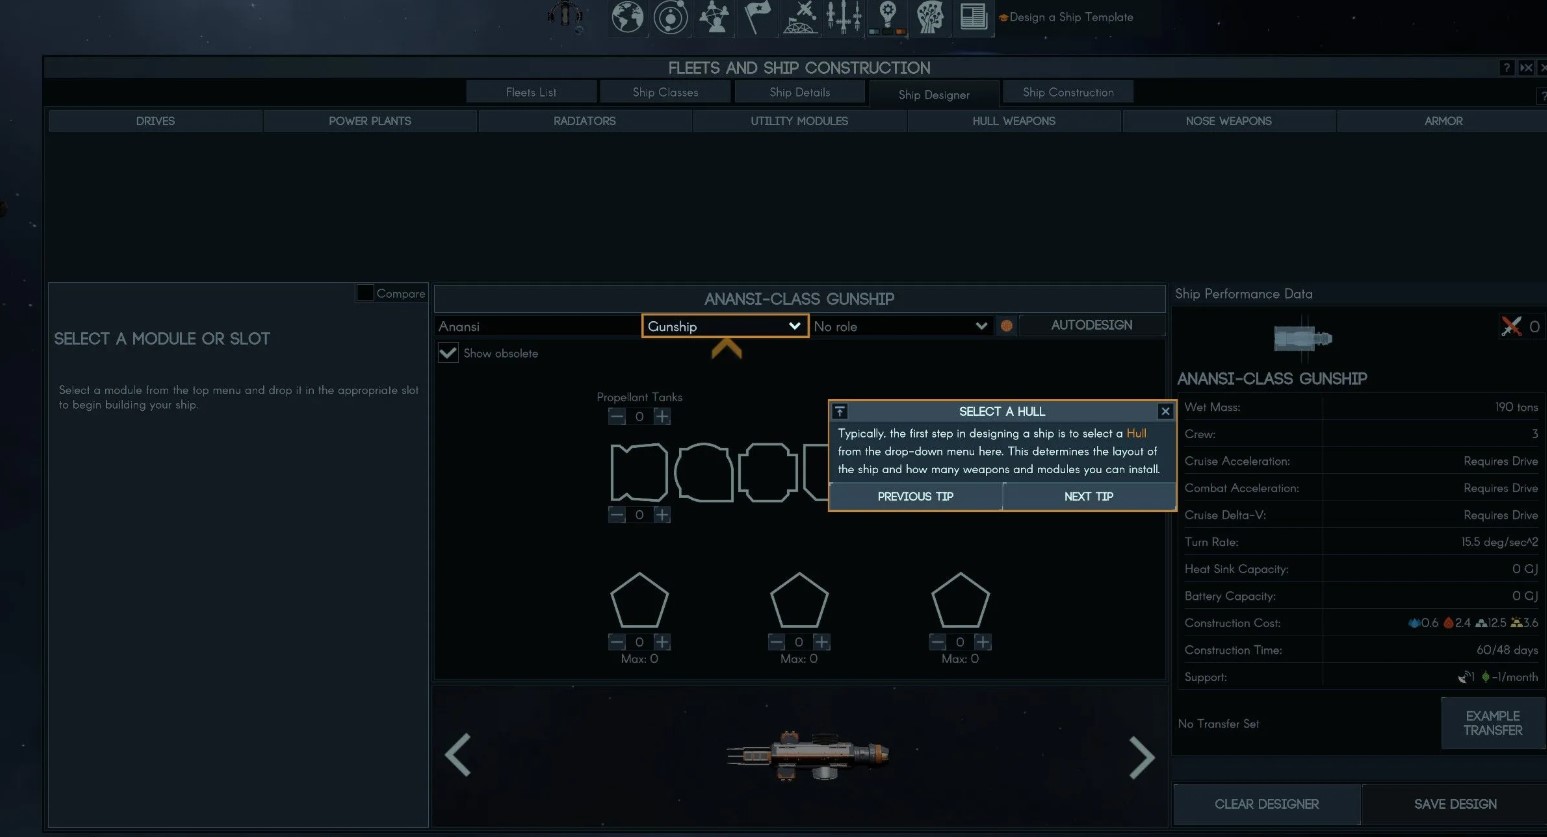Uncheck the Show obsolete checkbox
The height and width of the screenshot is (837, 1547).
[448, 353]
